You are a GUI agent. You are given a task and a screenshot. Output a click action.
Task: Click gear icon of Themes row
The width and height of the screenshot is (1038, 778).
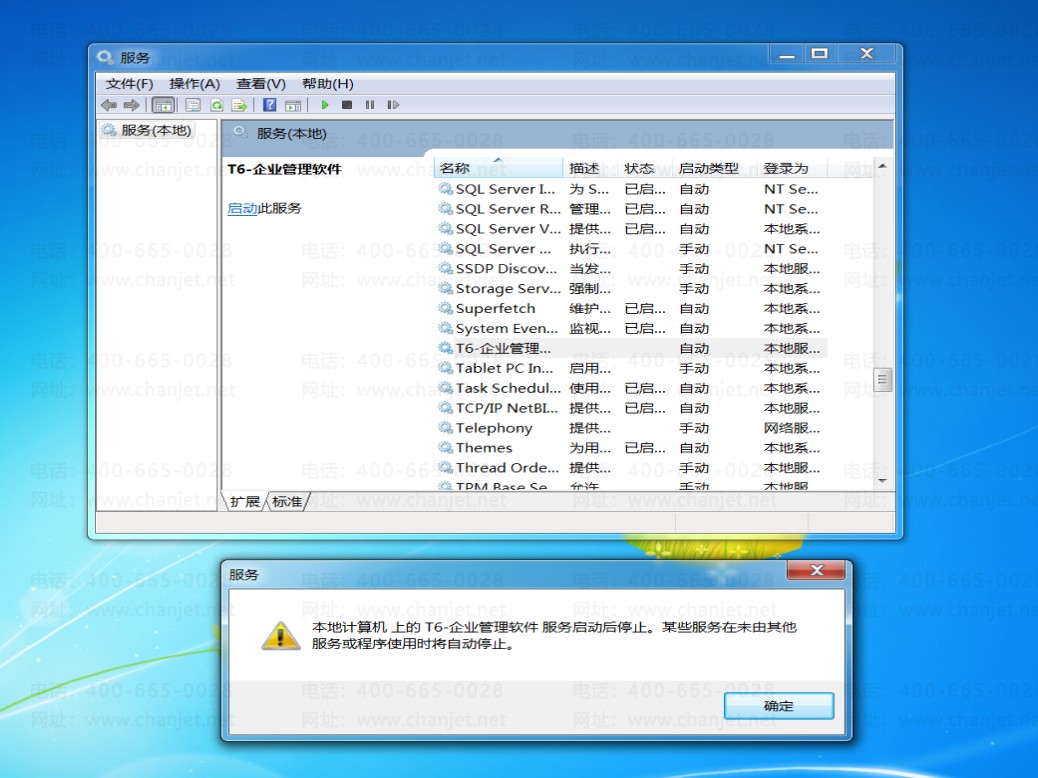click(x=446, y=448)
